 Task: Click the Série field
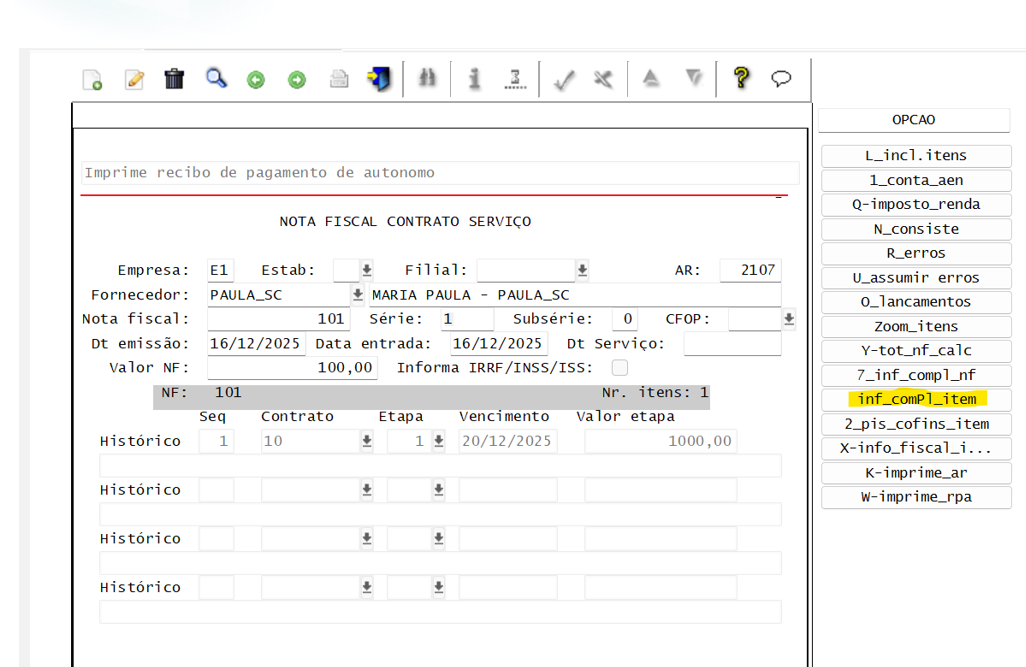click(x=467, y=319)
